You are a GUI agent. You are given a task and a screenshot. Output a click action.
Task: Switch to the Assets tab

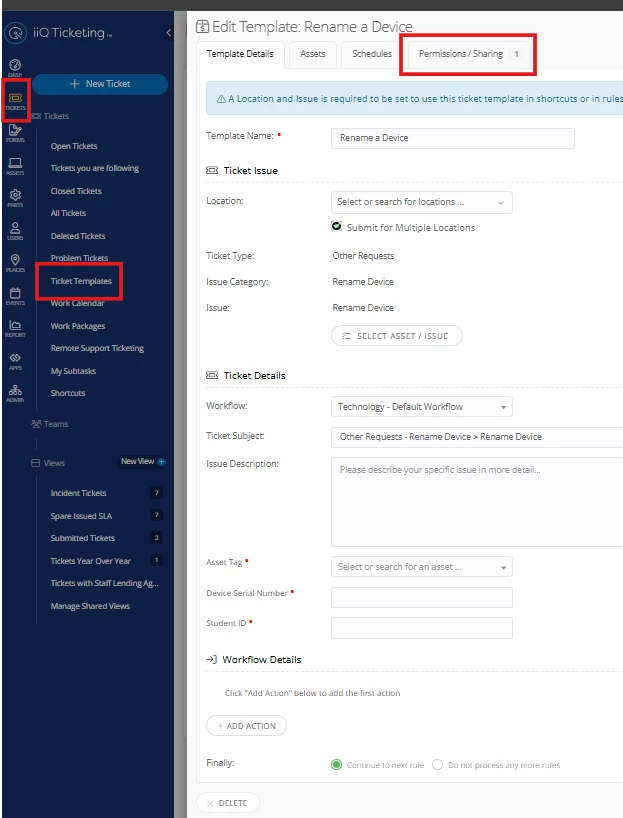[313, 54]
